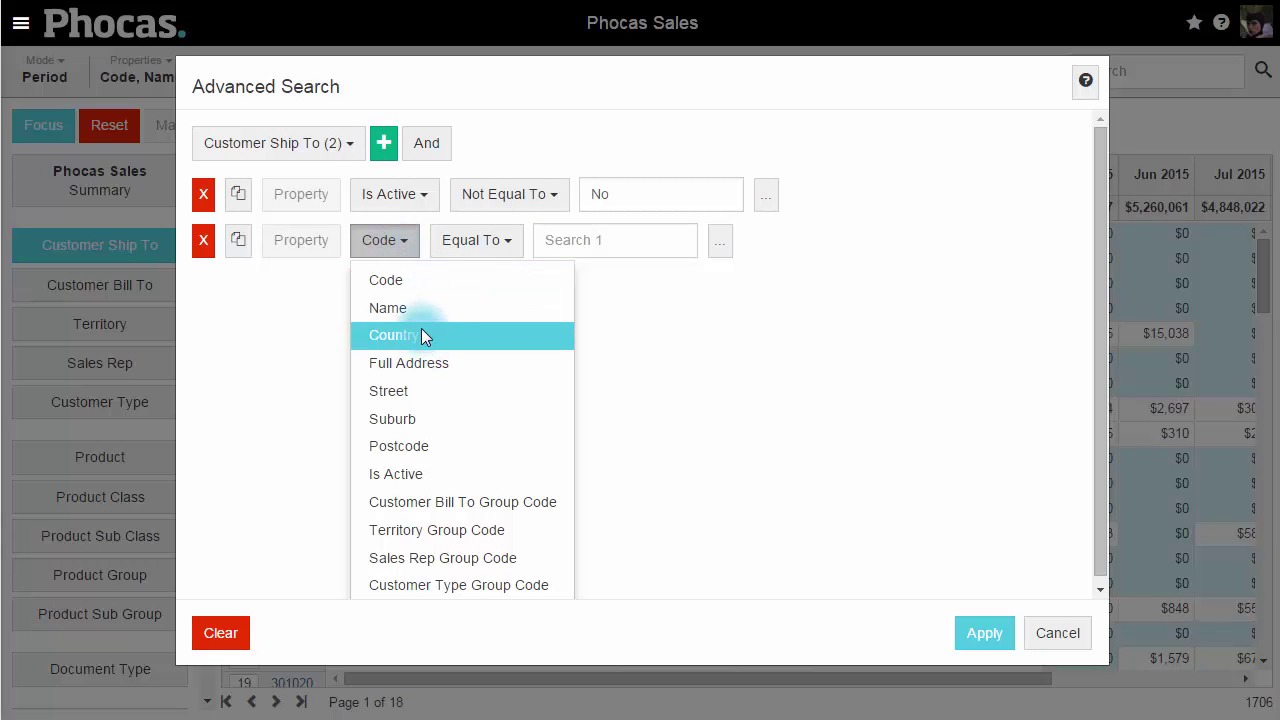Expand the Customer Ship To dropdown
Image resolution: width=1280 pixels, height=720 pixels.
point(278,143)
